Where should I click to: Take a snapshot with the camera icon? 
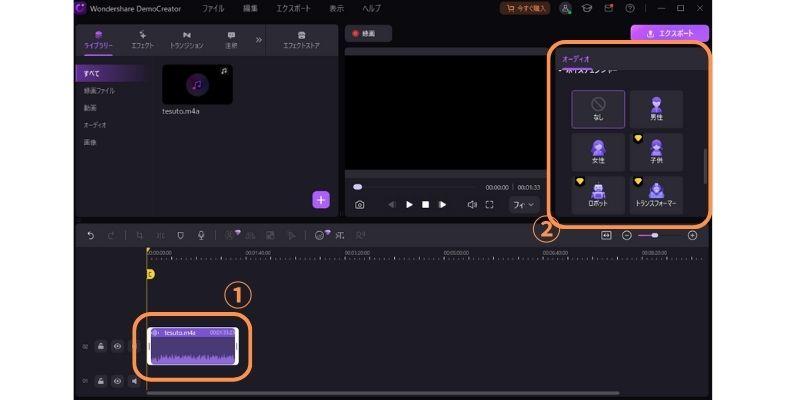tap(359, 204)
